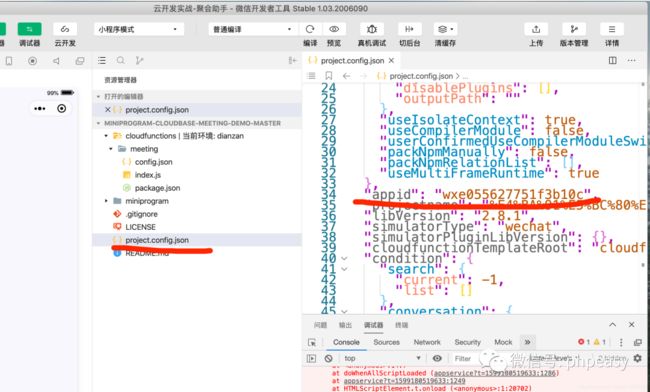
Task: Switch to the problems (问题) panel tab
Action: (x=320, y=325)
